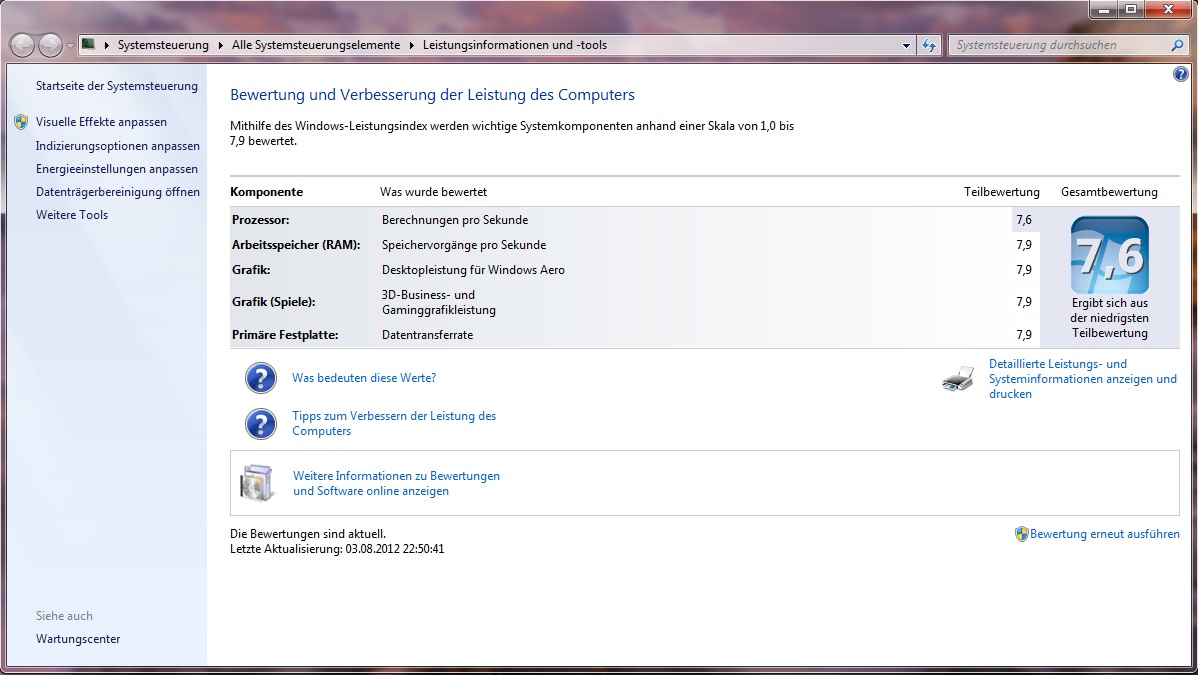Select the Arbeitsspeicher (RAM): row label
This screenshot has width=1198, height=675.
click(x=296, y=245)
